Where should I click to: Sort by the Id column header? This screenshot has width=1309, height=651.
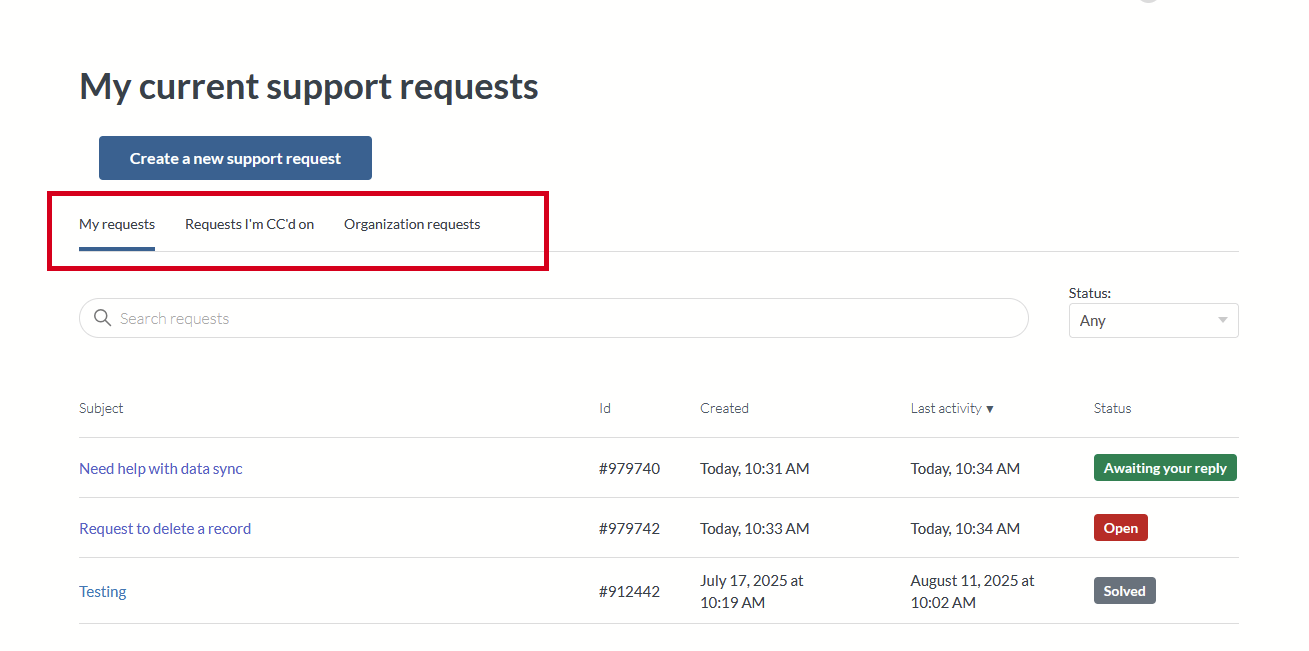tap(605, 408)
